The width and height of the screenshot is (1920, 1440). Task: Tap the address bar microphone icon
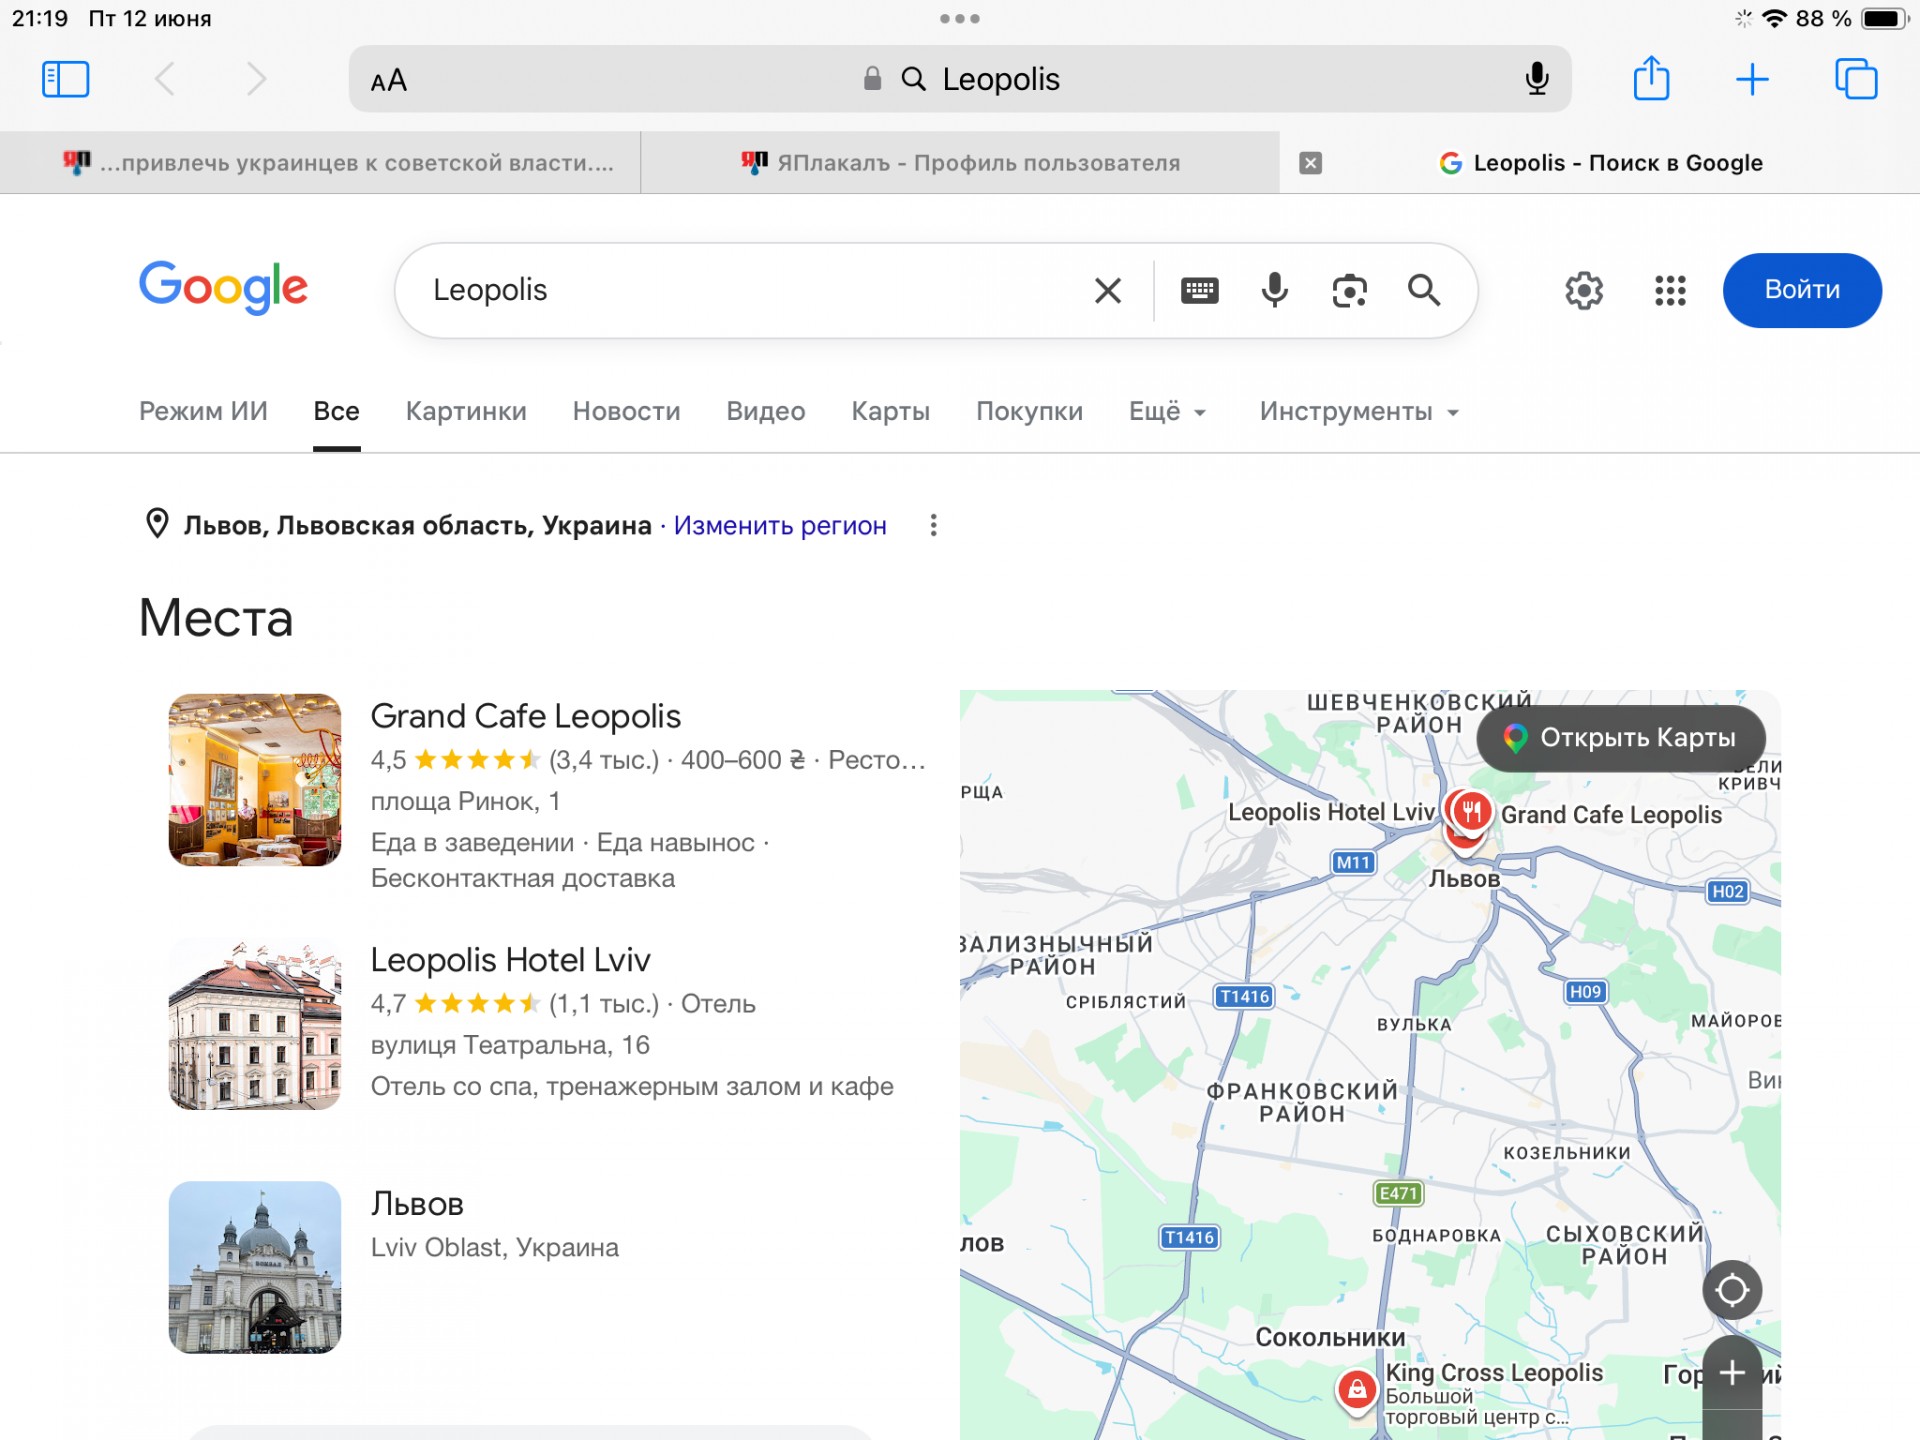click(1537, 79)
